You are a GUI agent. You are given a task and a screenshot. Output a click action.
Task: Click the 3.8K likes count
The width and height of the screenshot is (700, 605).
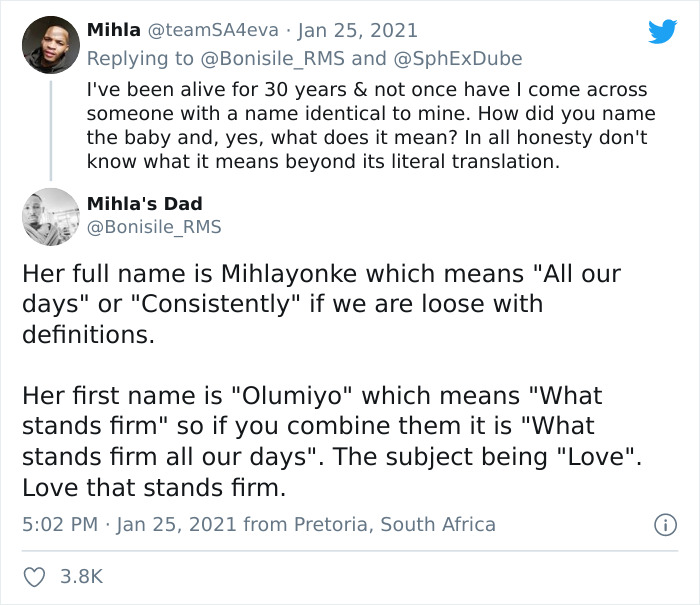point(82,576)
